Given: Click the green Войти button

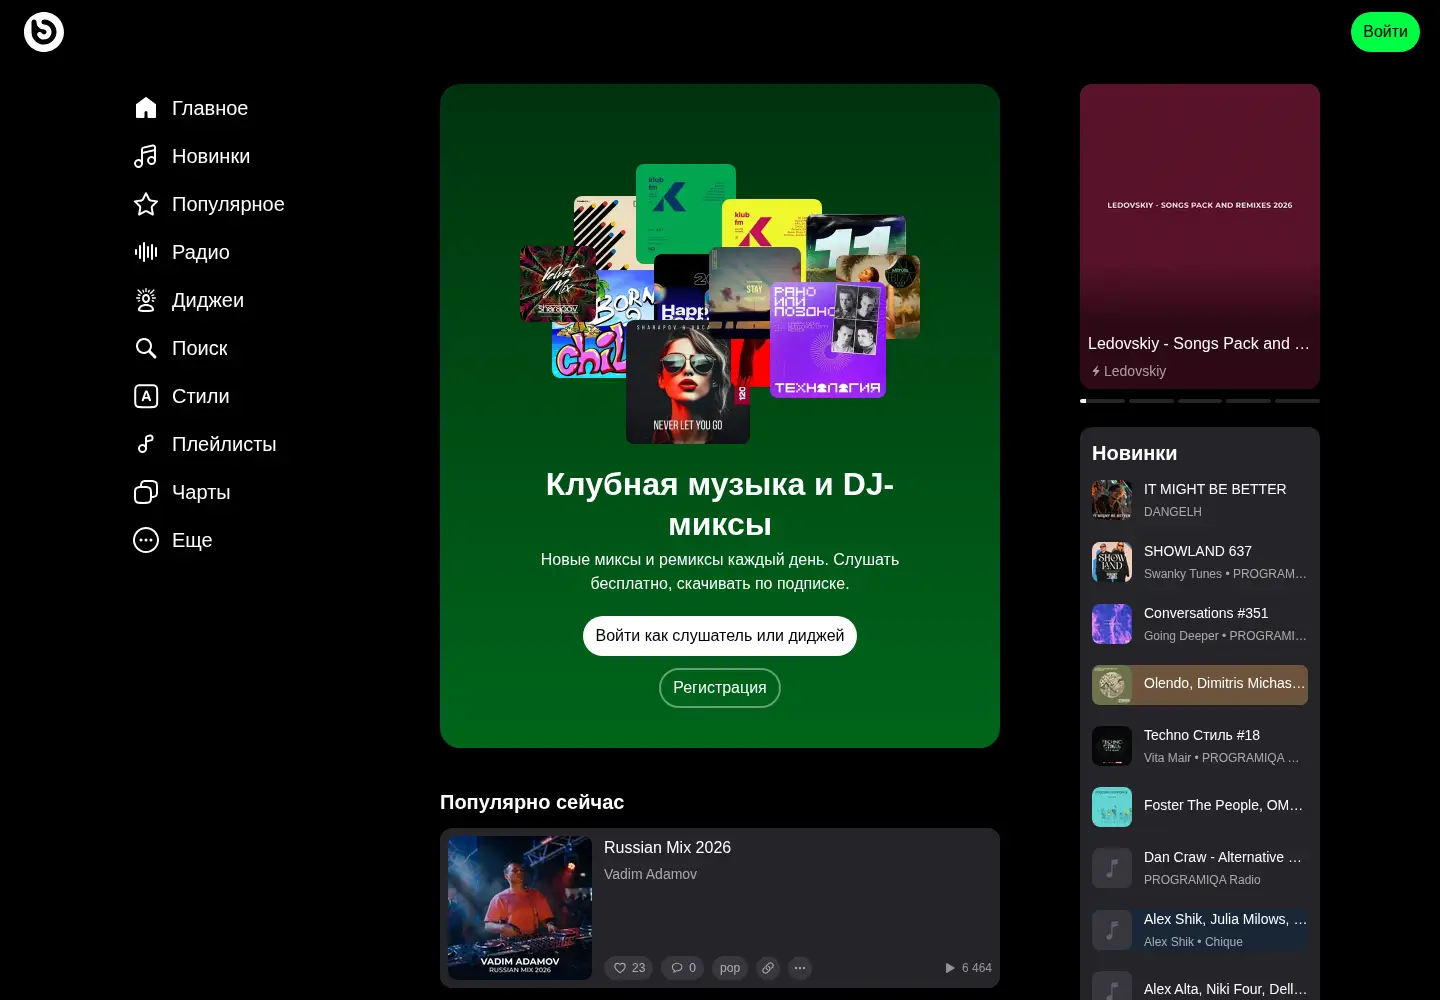Looking at the screenshot, I should point(1385,32).
